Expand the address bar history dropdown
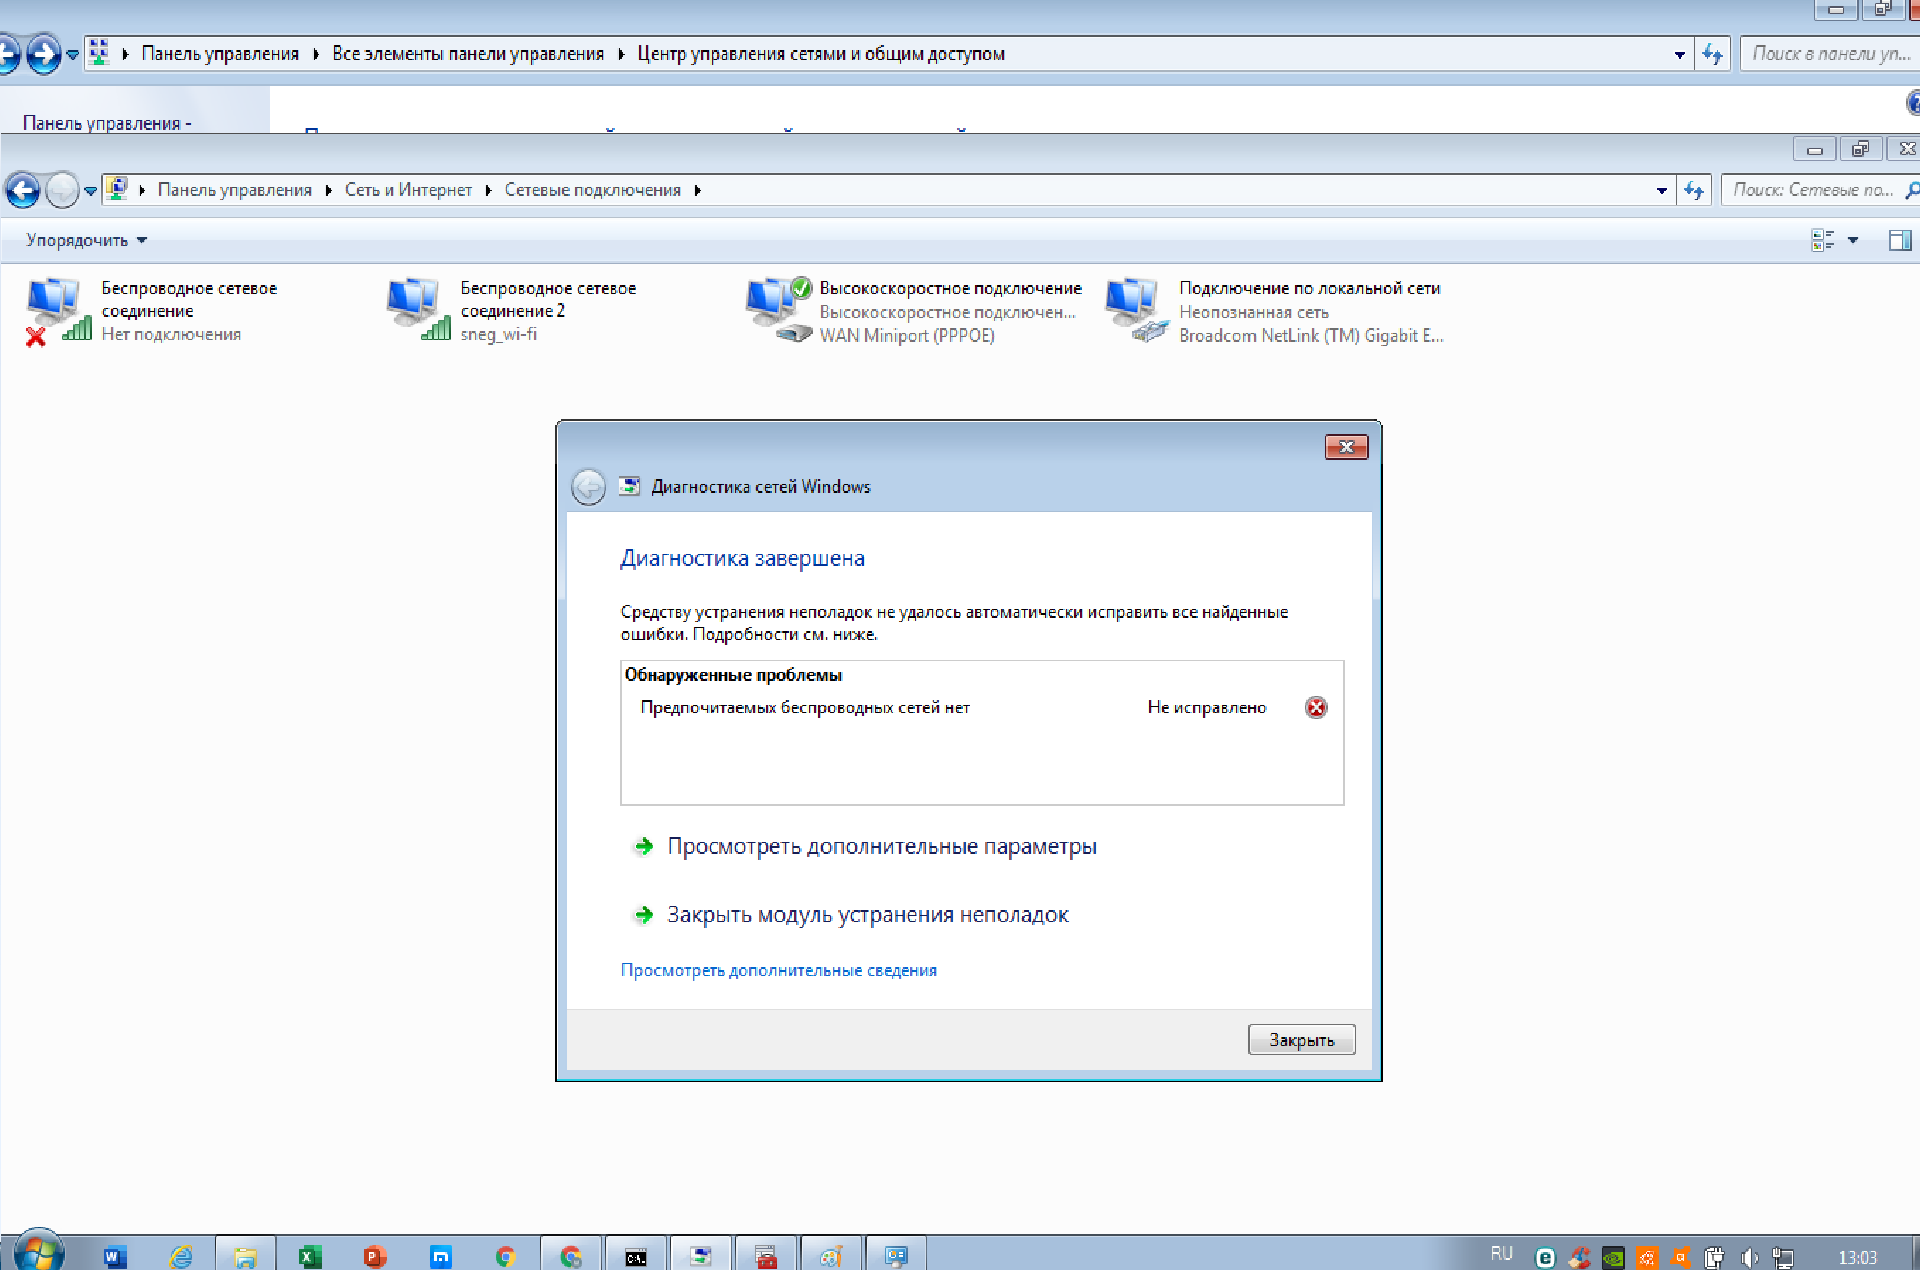1920x1270 pixels. tap(1661, 190)
